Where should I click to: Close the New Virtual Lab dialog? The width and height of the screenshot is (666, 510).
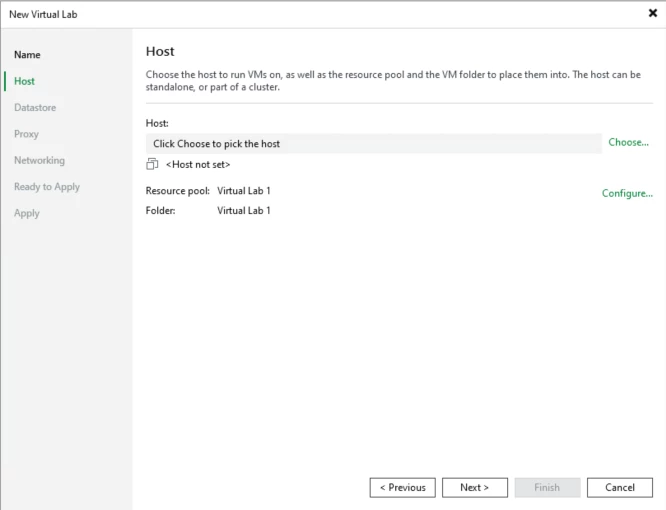tap(652, 14)
